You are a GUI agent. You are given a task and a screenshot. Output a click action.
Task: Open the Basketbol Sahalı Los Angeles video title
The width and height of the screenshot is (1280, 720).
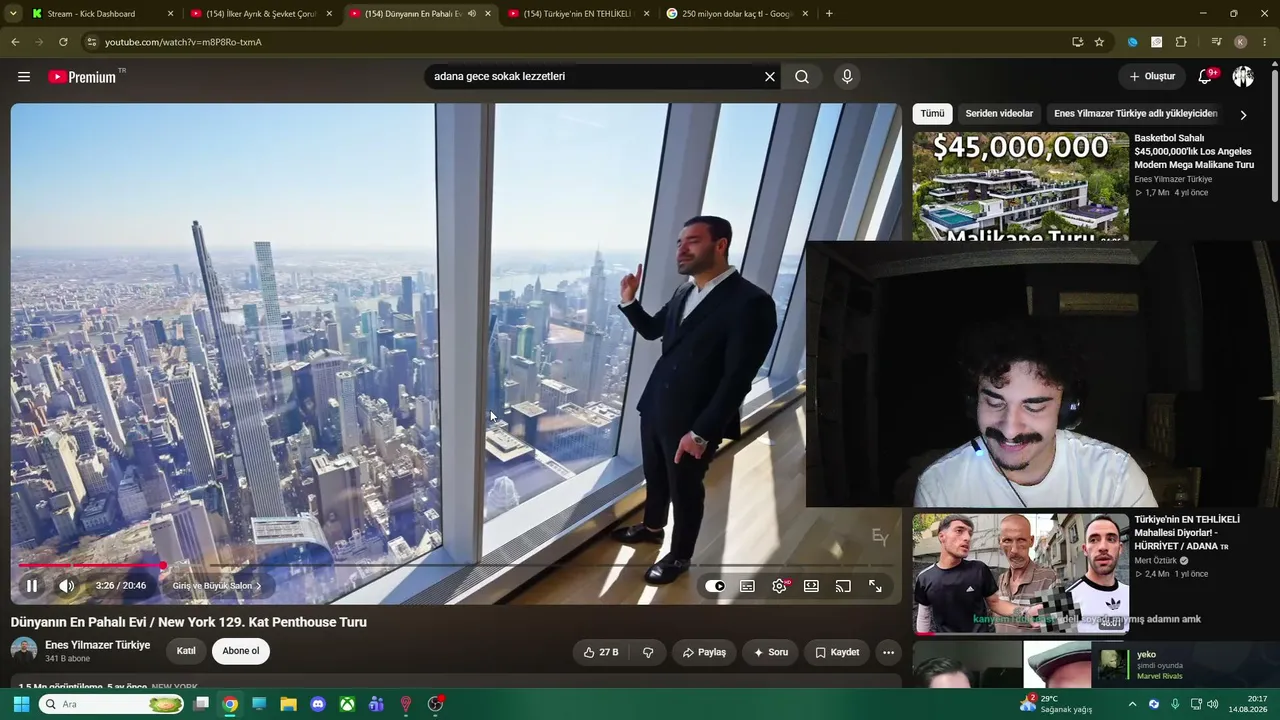pos(1194,151)
